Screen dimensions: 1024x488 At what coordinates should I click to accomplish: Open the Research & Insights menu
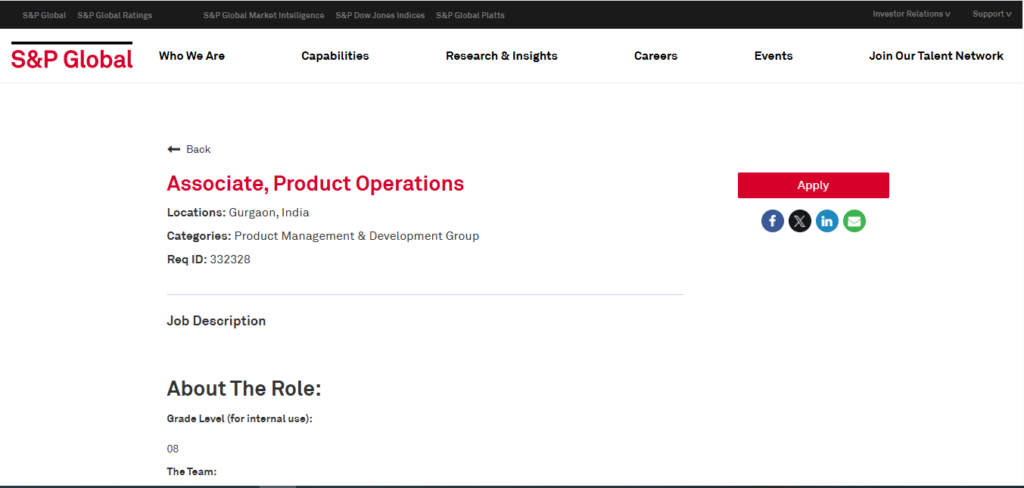coord(502,56)
